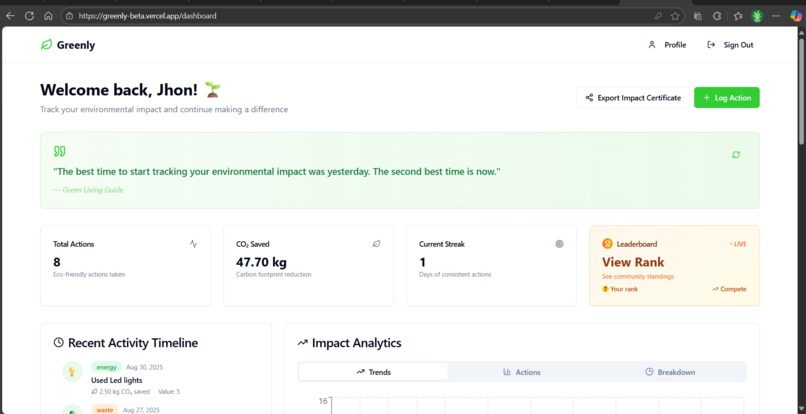Open the browser profile avatar
The width and height of the screenshot is (806, 414).
757,16
